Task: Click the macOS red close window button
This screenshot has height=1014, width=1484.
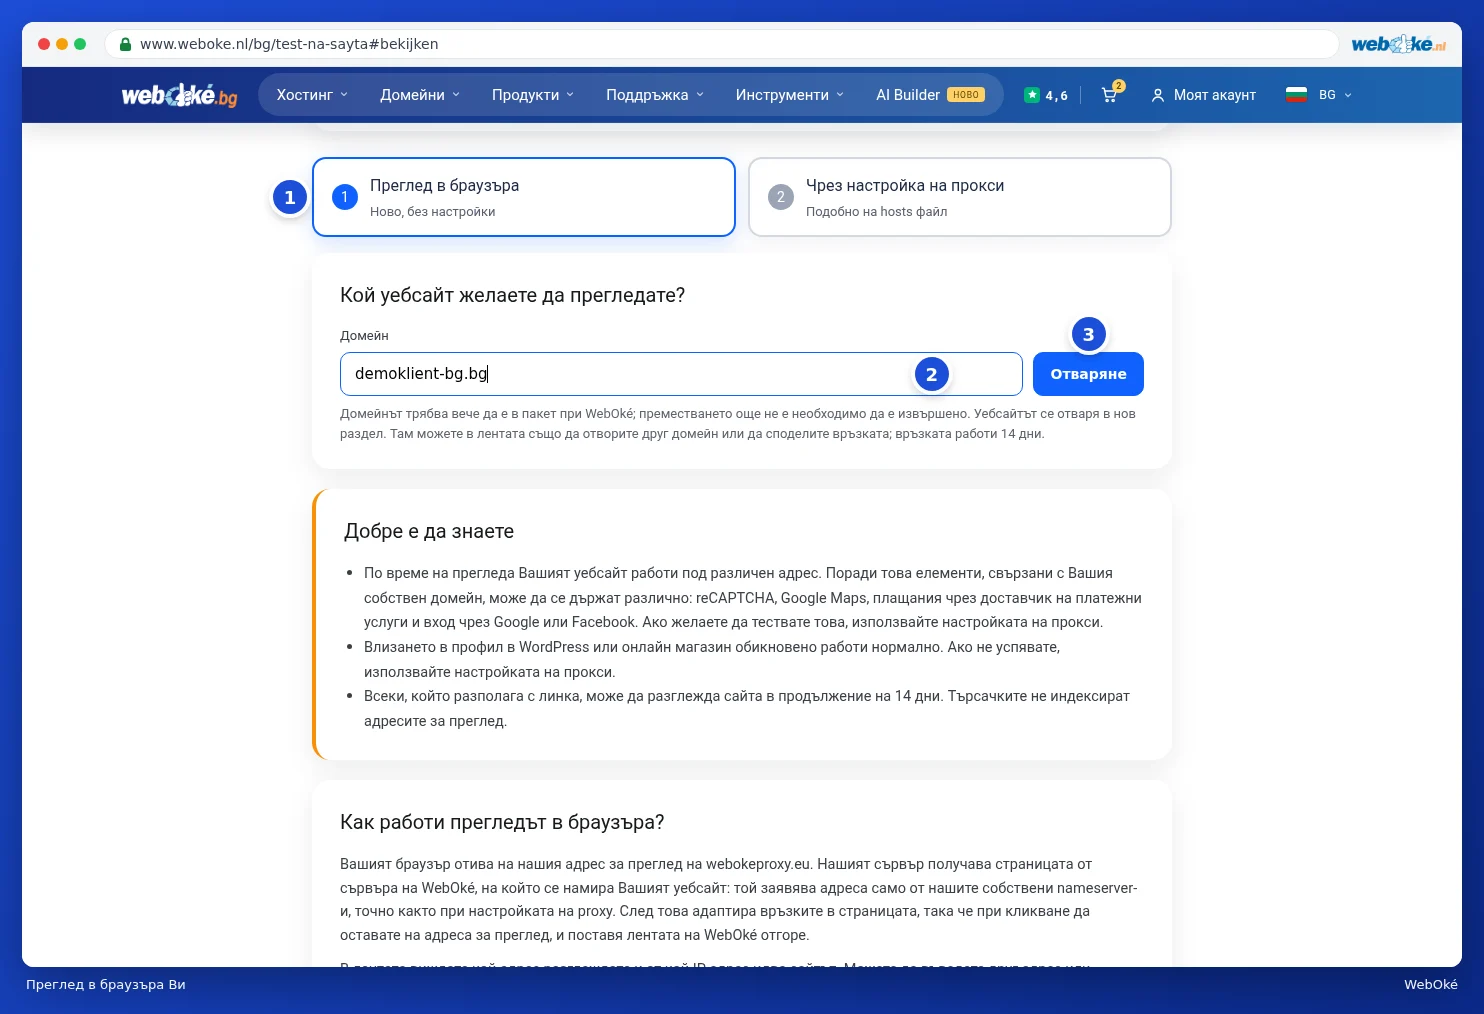Action: 44,44
